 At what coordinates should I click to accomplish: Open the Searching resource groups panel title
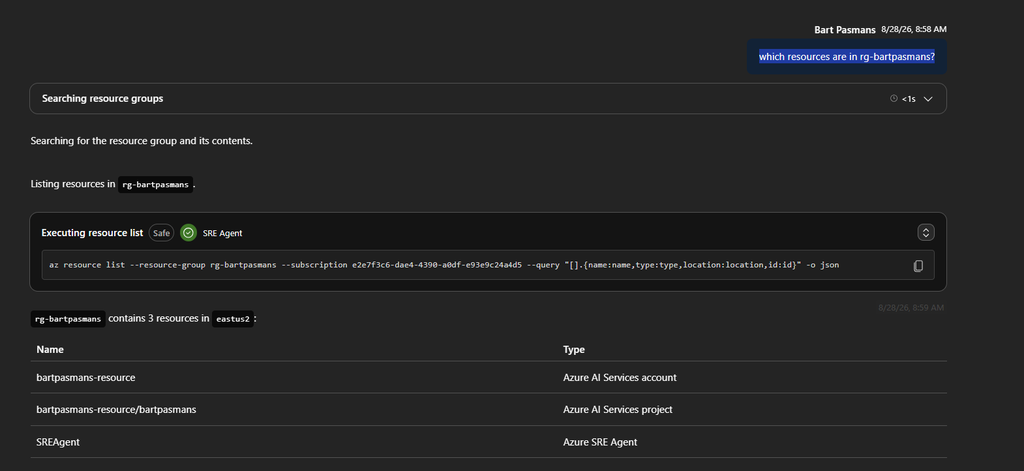[x=103, y=99]
